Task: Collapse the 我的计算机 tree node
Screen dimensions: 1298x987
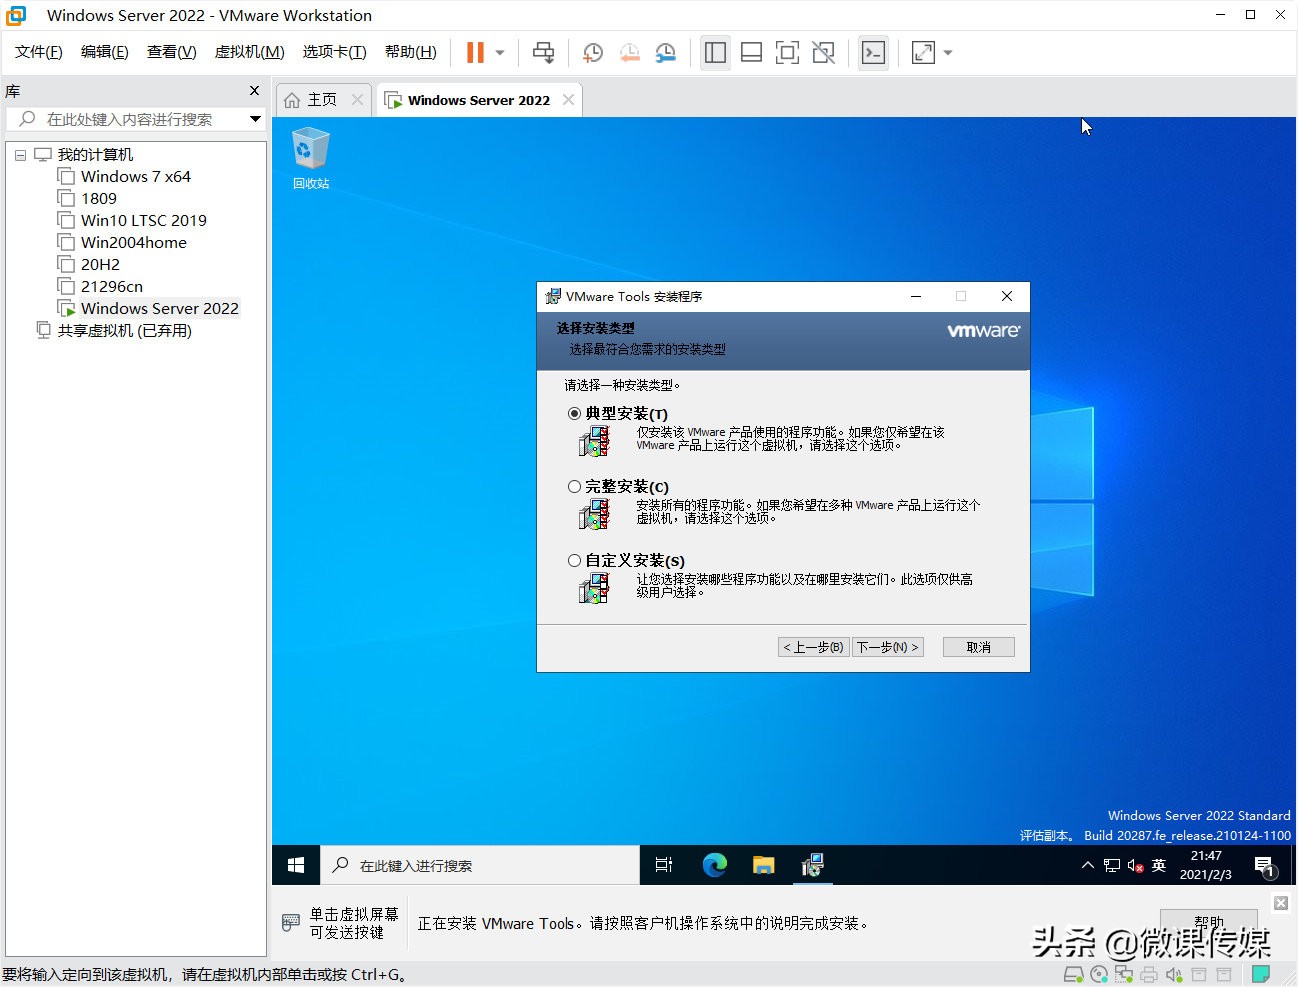Action: pyautogui.click(x=20, y=154)
